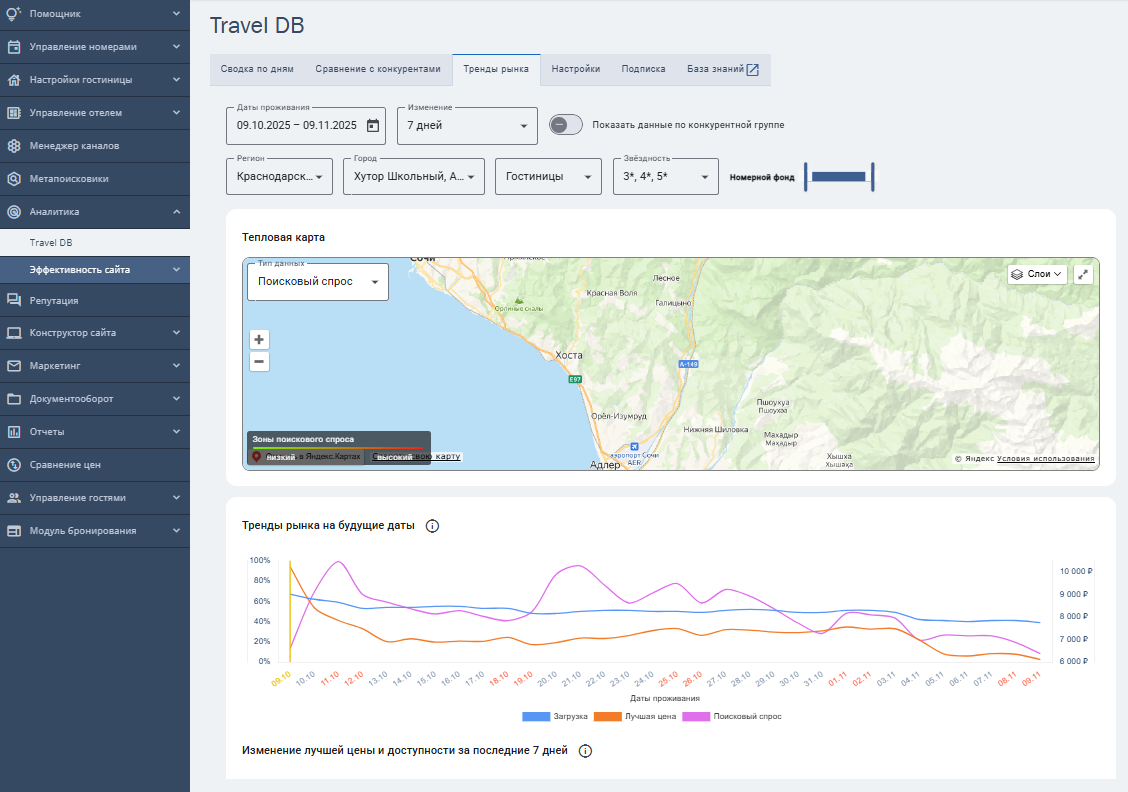Click the calendar icon in the dates field

tap(373, 126)
